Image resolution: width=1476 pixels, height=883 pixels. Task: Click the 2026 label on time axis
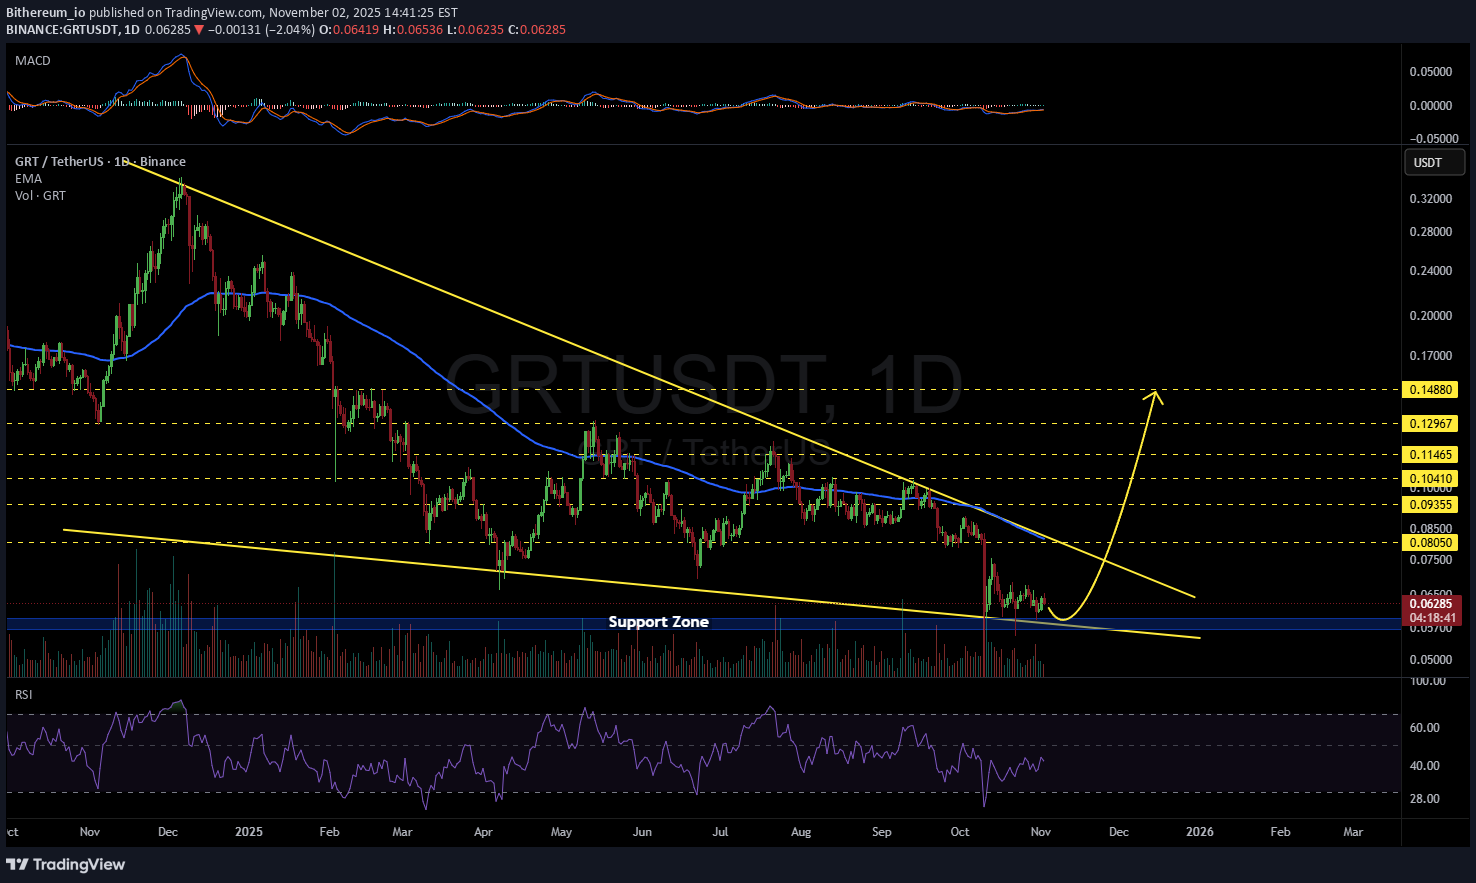[x=1199, y=832]
